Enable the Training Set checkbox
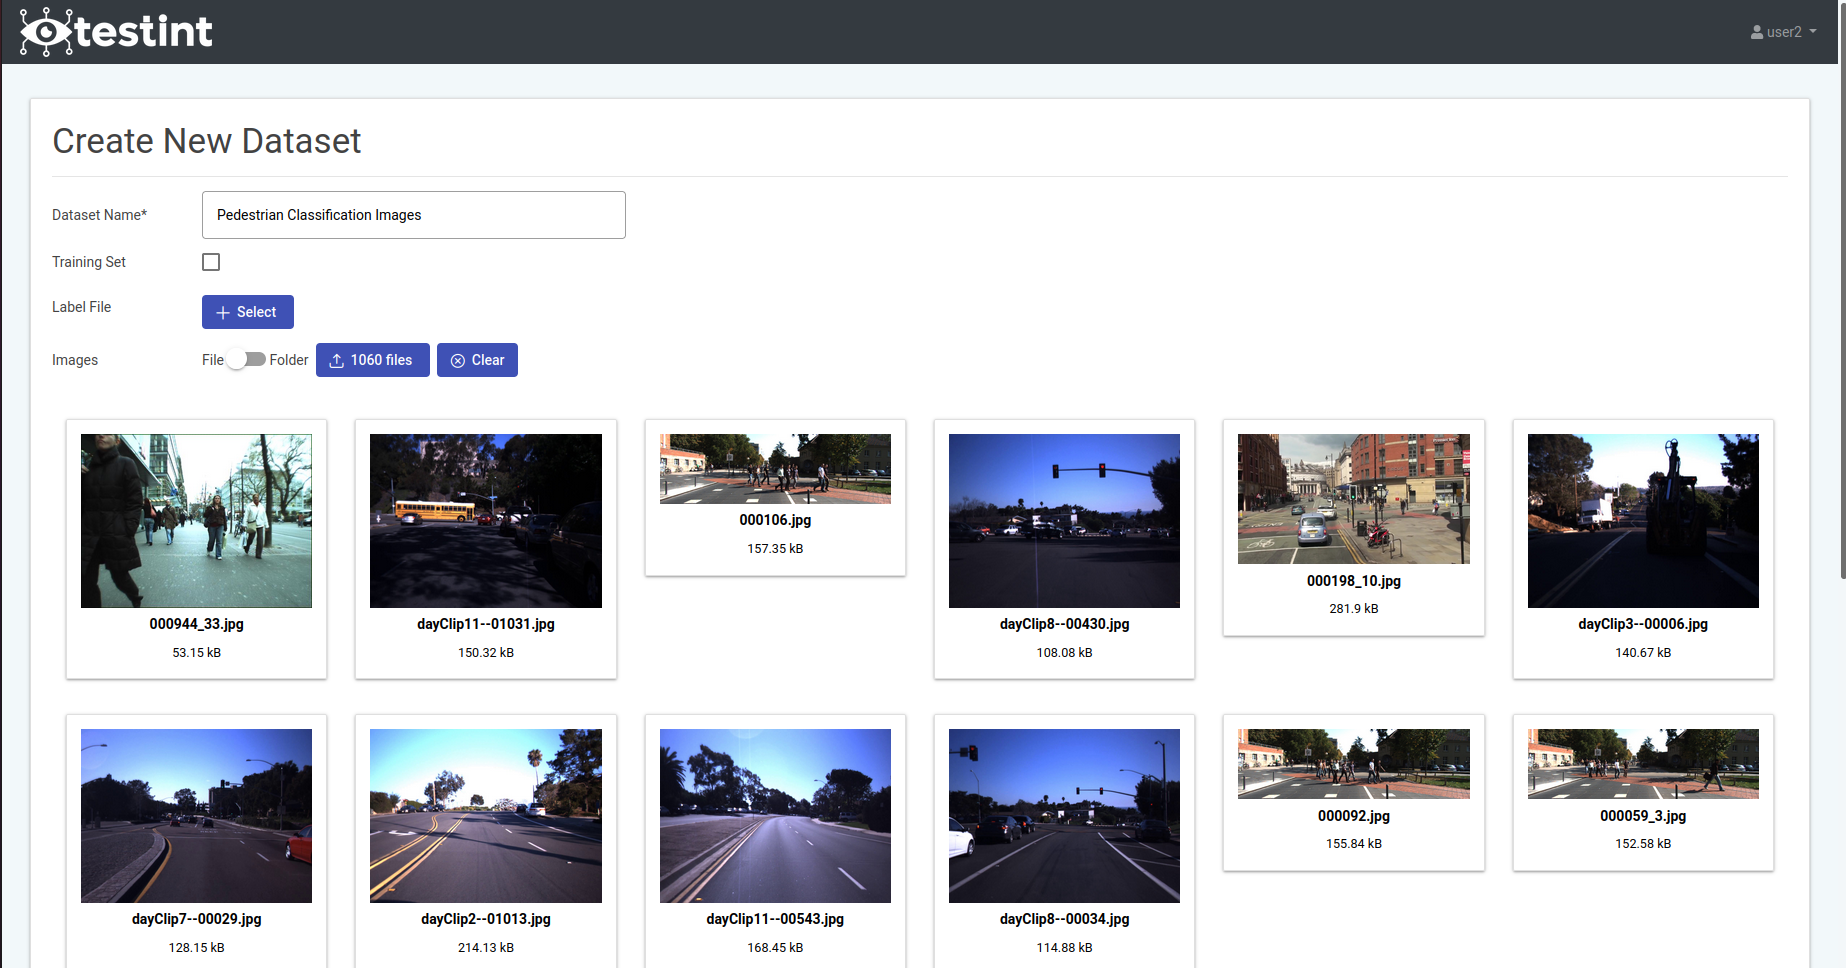The image size is (1846, 968). pyautogui.click(x=211, y=262)
